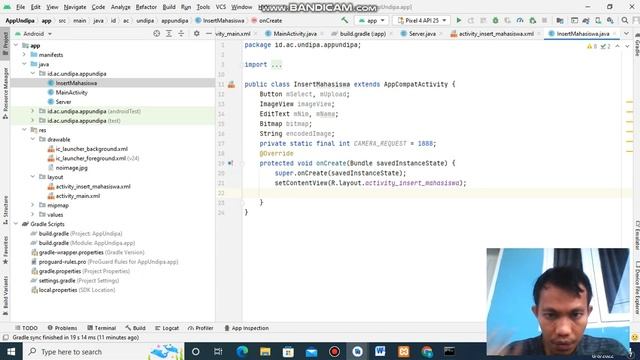Open the Tools menu
Screen dimensions: 640x360
click(203, 7)
